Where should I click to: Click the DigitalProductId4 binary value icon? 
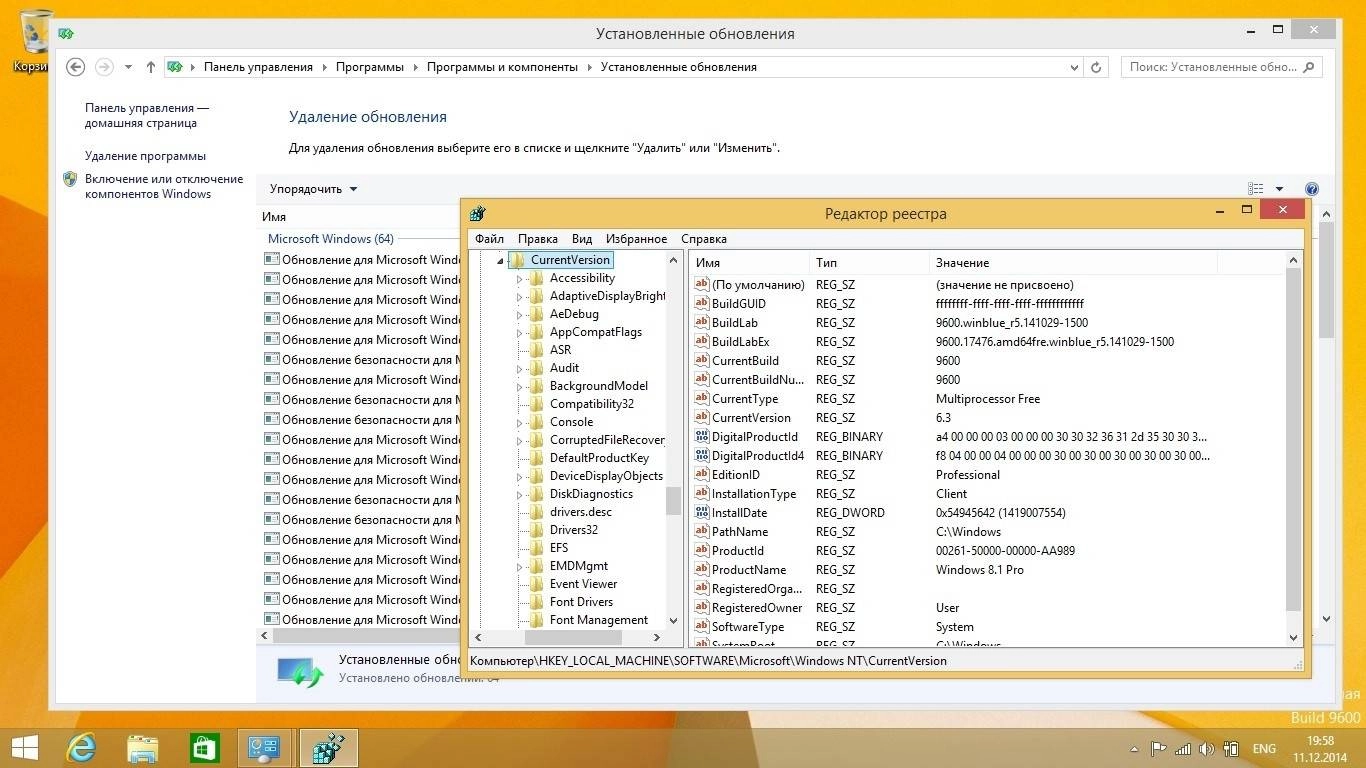pos(701,456)
